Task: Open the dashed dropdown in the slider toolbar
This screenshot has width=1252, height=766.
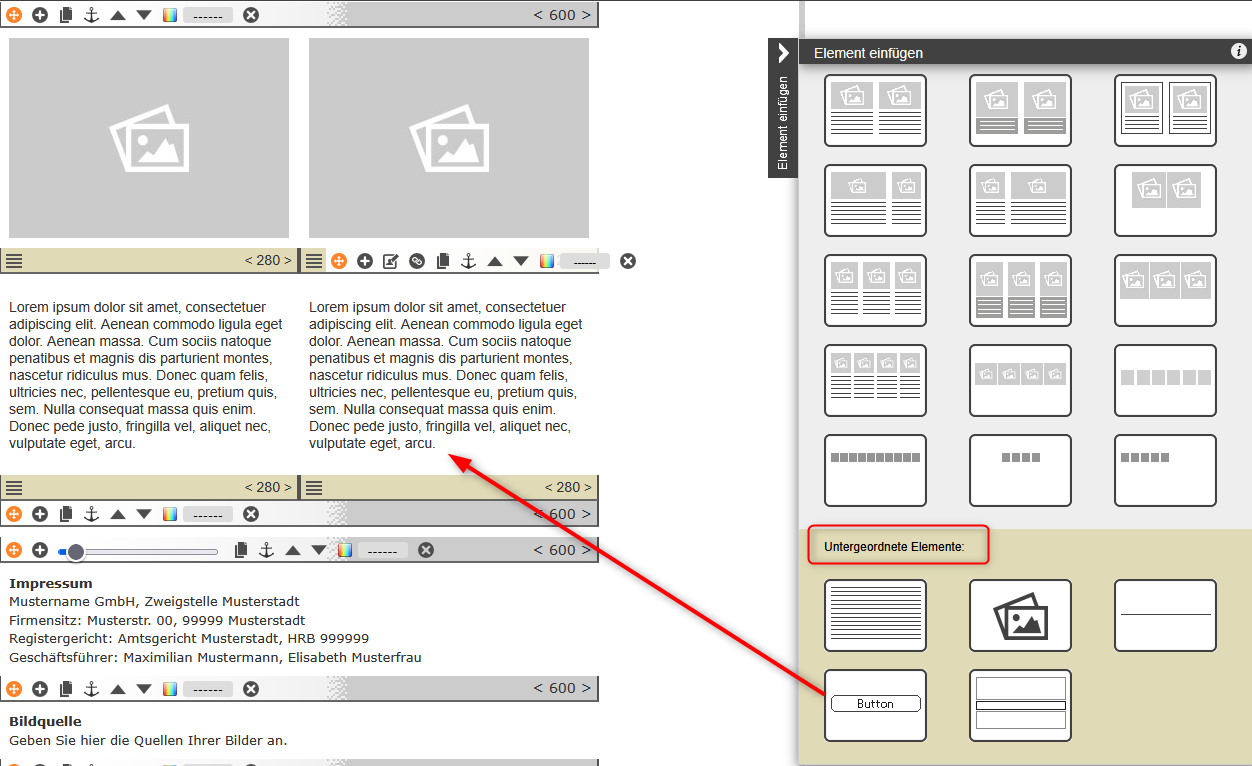Action: [383, 550]
